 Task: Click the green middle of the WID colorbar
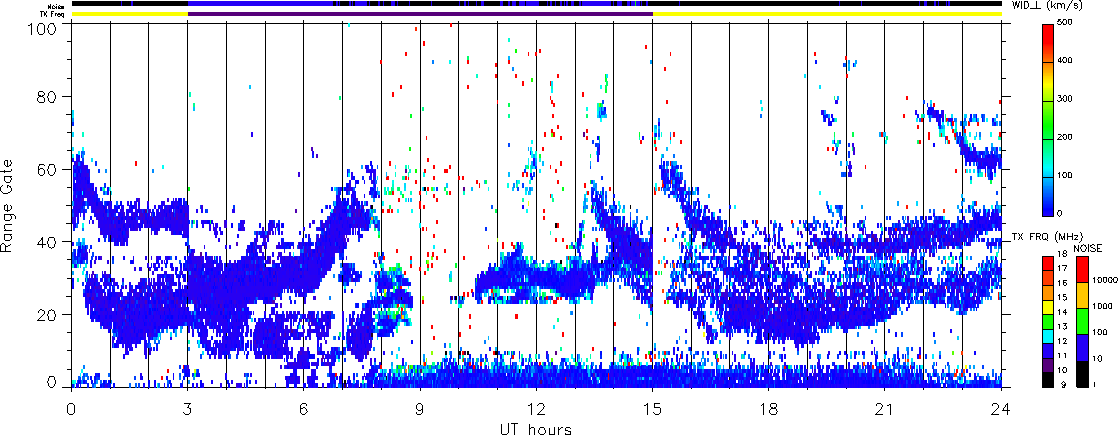[1047, 118]
